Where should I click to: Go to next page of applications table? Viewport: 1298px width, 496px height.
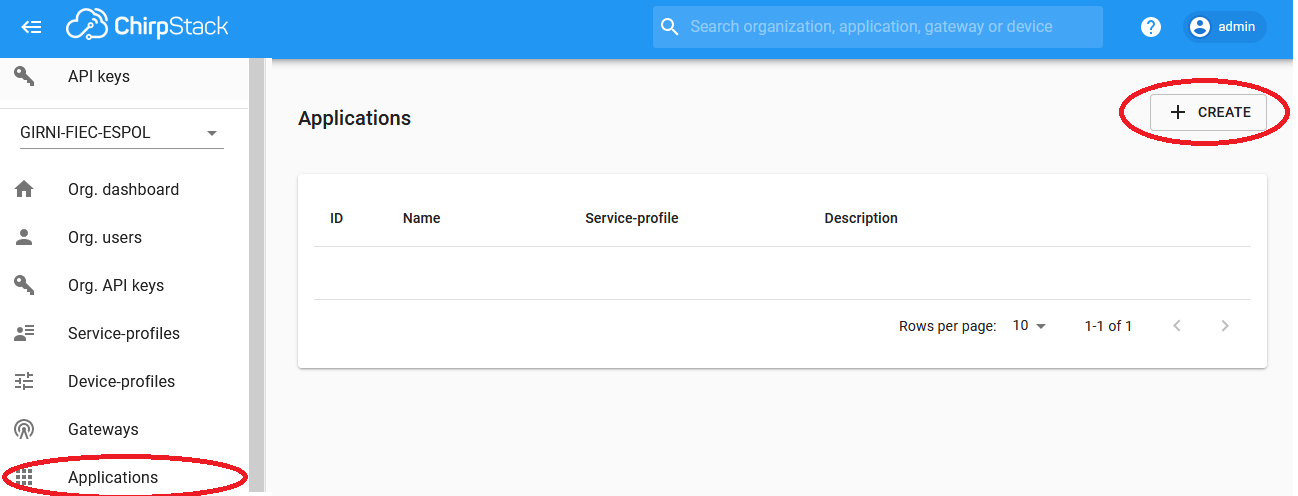[x=1225, y=326]
